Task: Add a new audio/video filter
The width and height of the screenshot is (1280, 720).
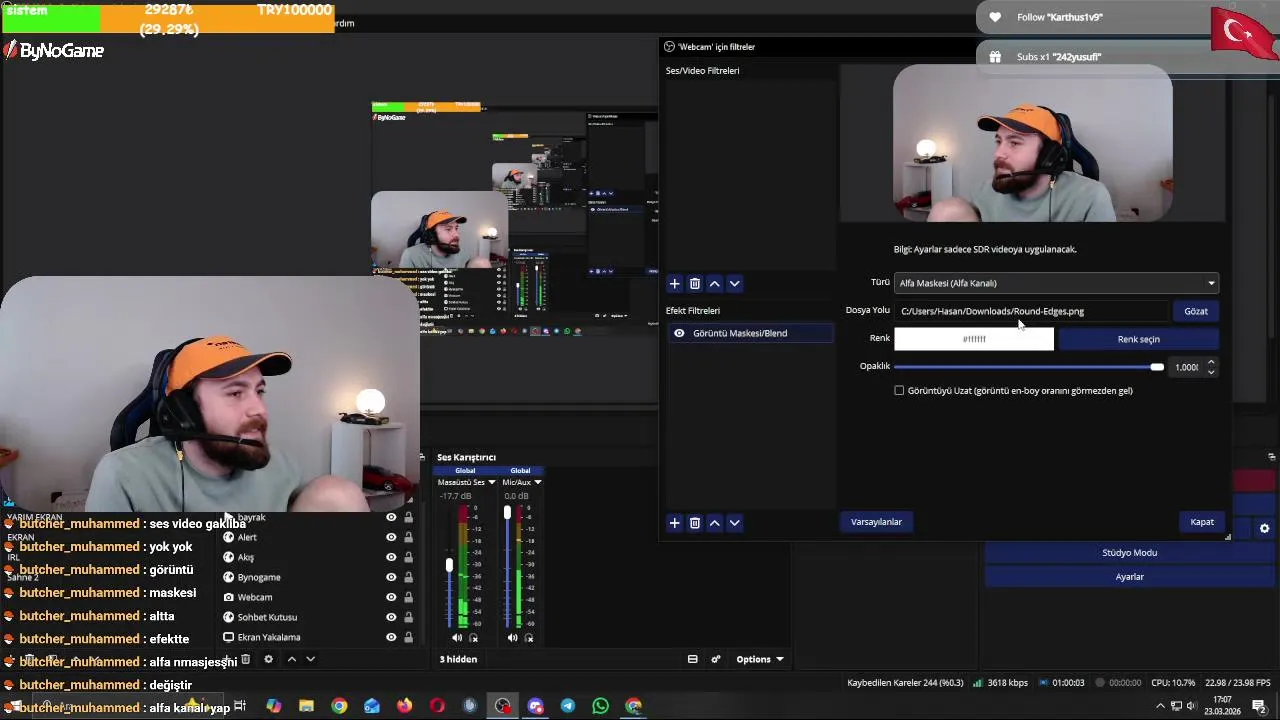Action: coord(674,284)
